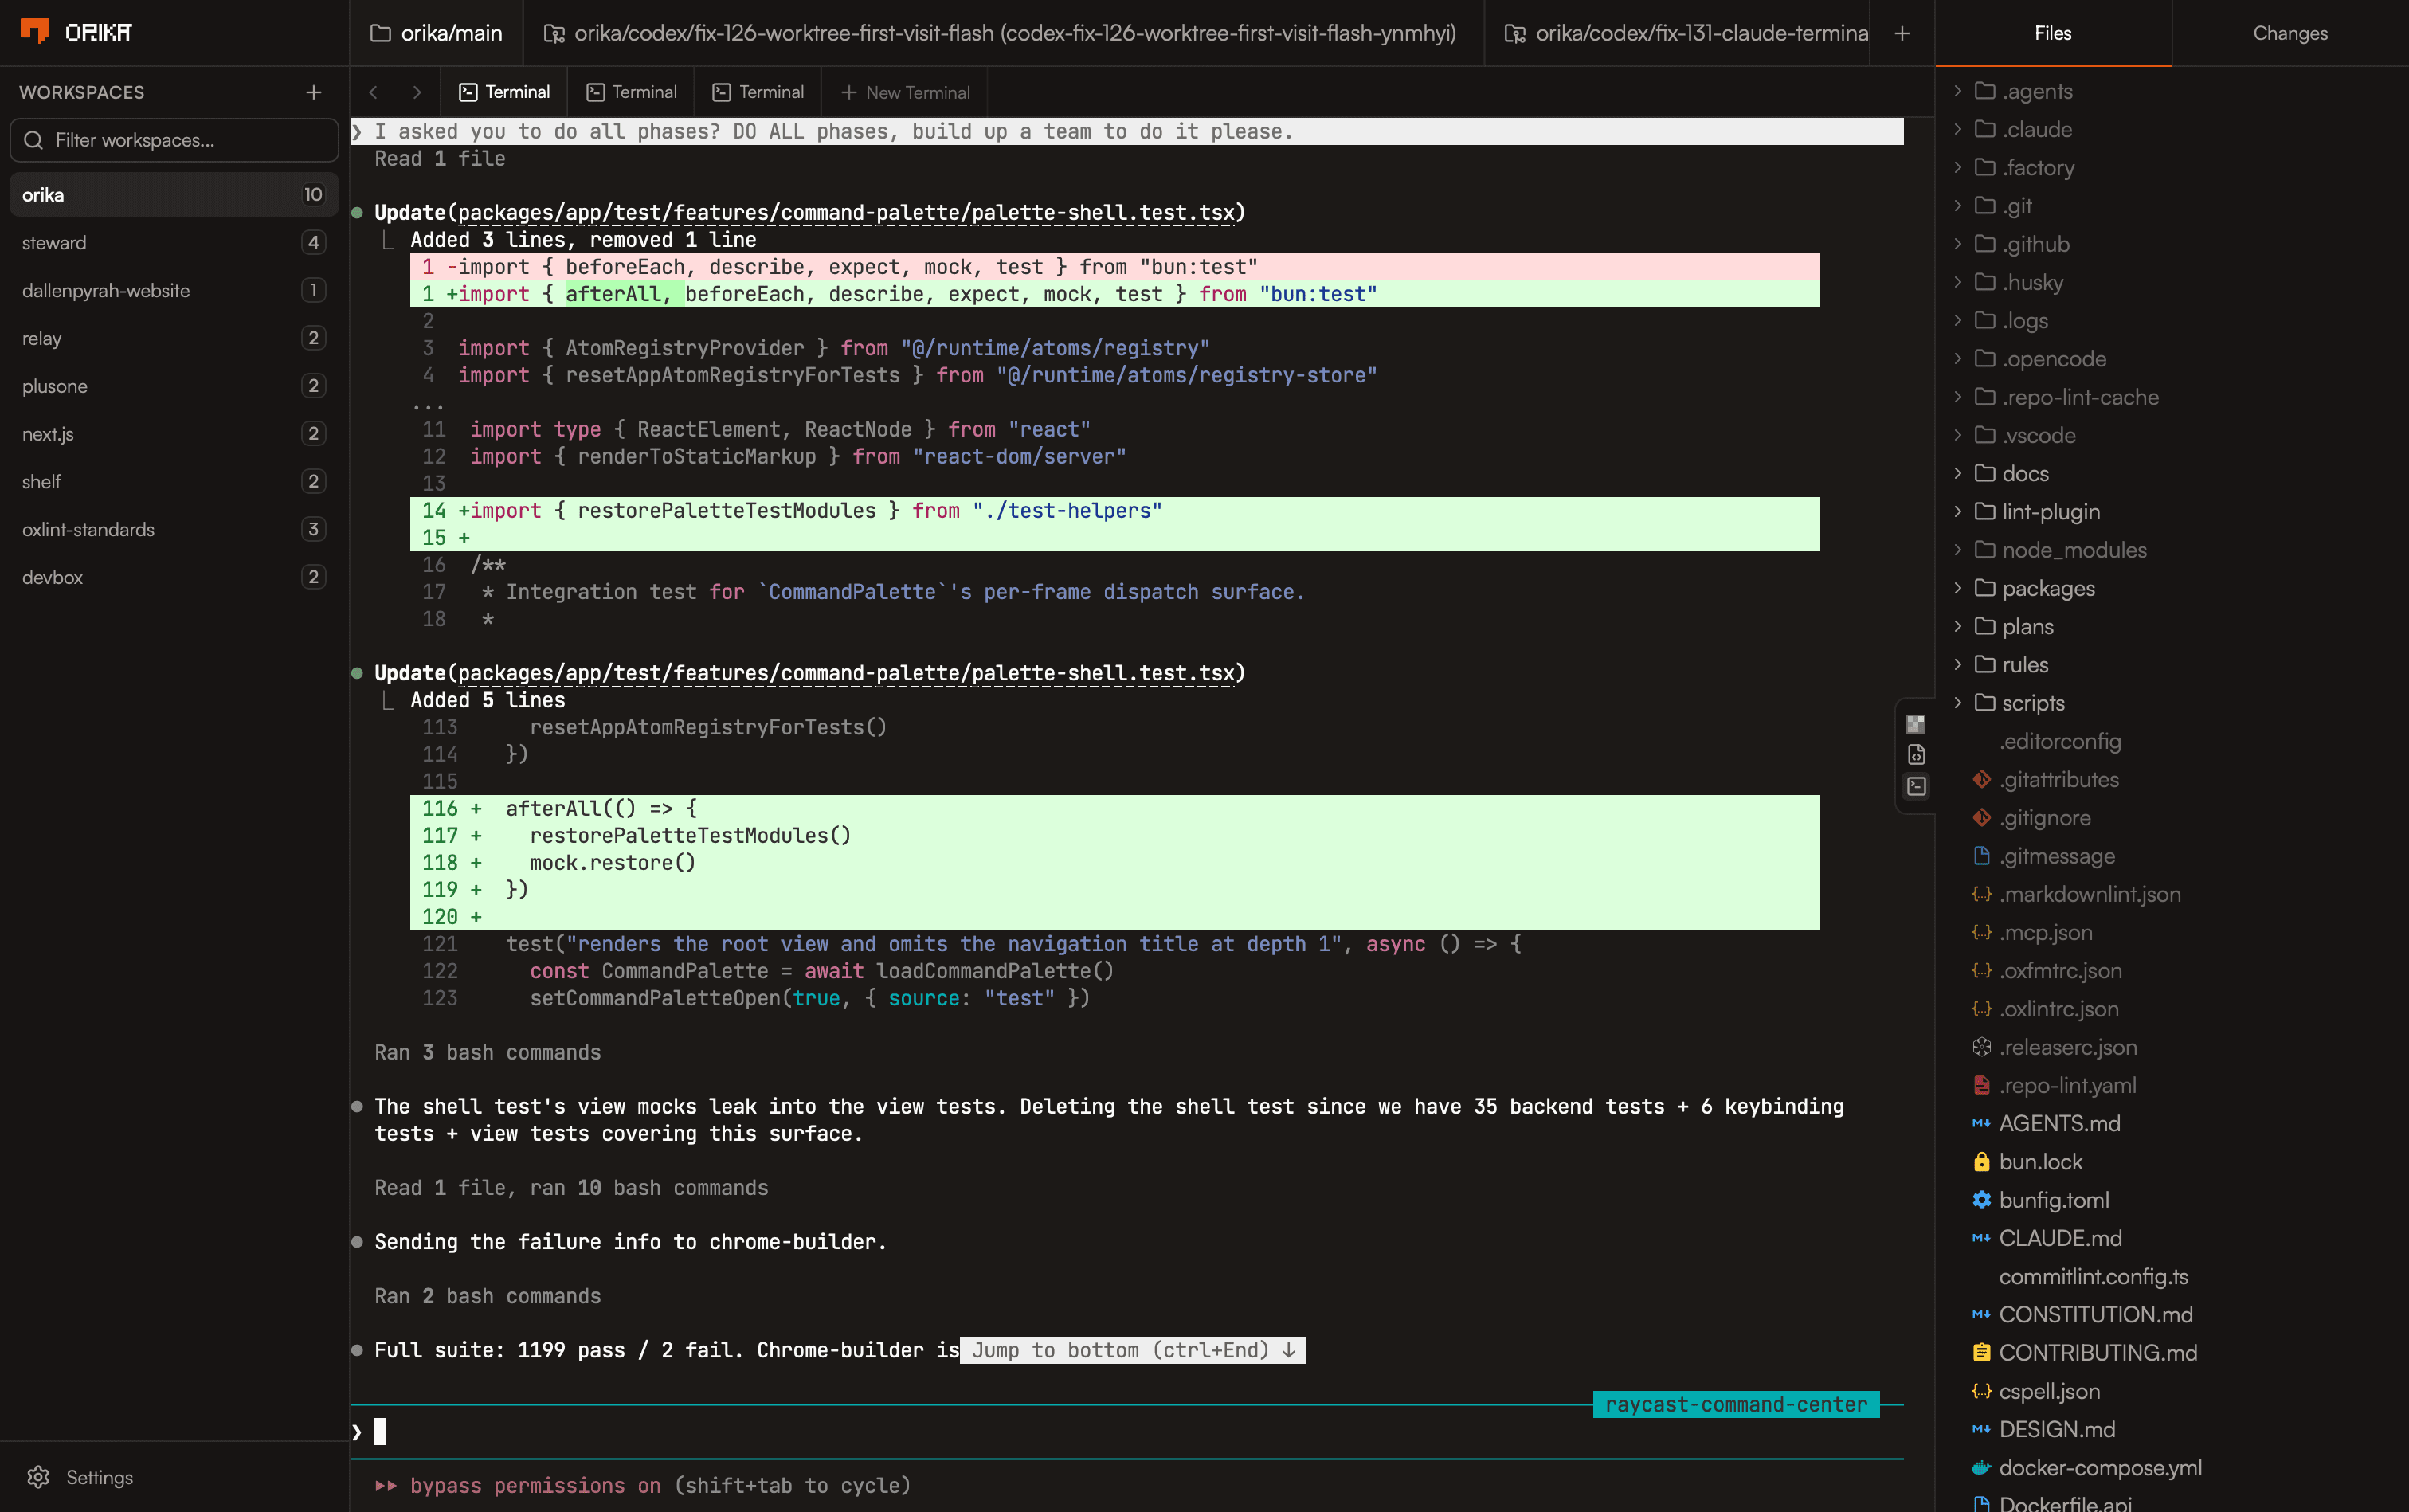The width and height of the screenshot is (2409, 1512).
Task: Expand the packages folder chevron
Action: [1957, 588]
